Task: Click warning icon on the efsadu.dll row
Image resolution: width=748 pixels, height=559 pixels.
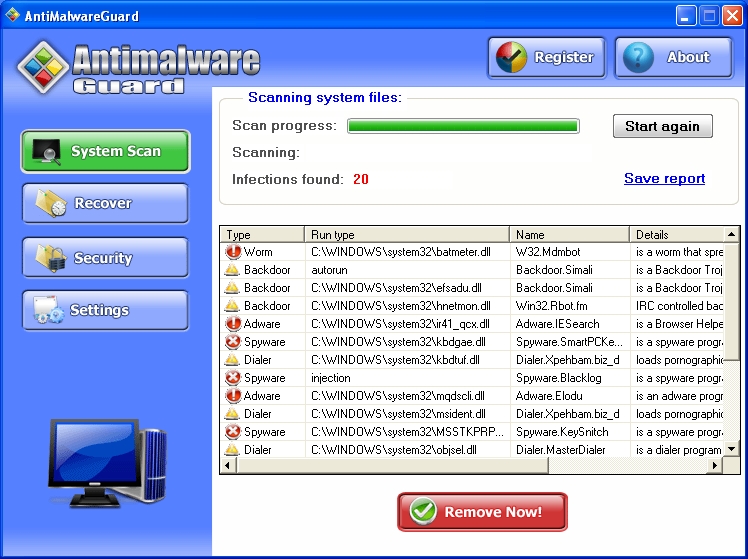Action: point(232,288)
